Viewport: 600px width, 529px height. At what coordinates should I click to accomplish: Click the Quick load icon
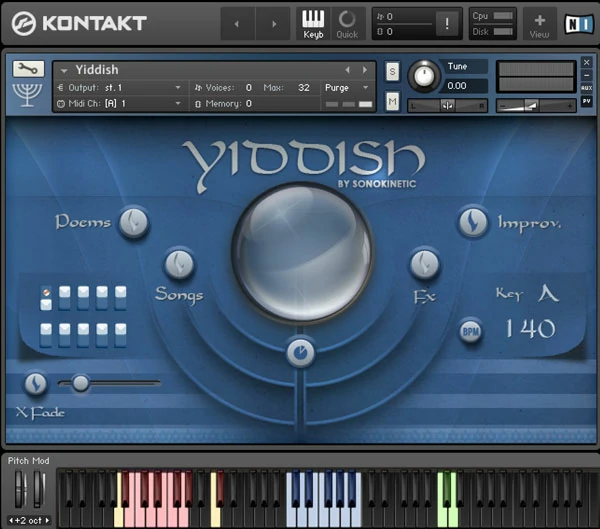coord(346,23)
